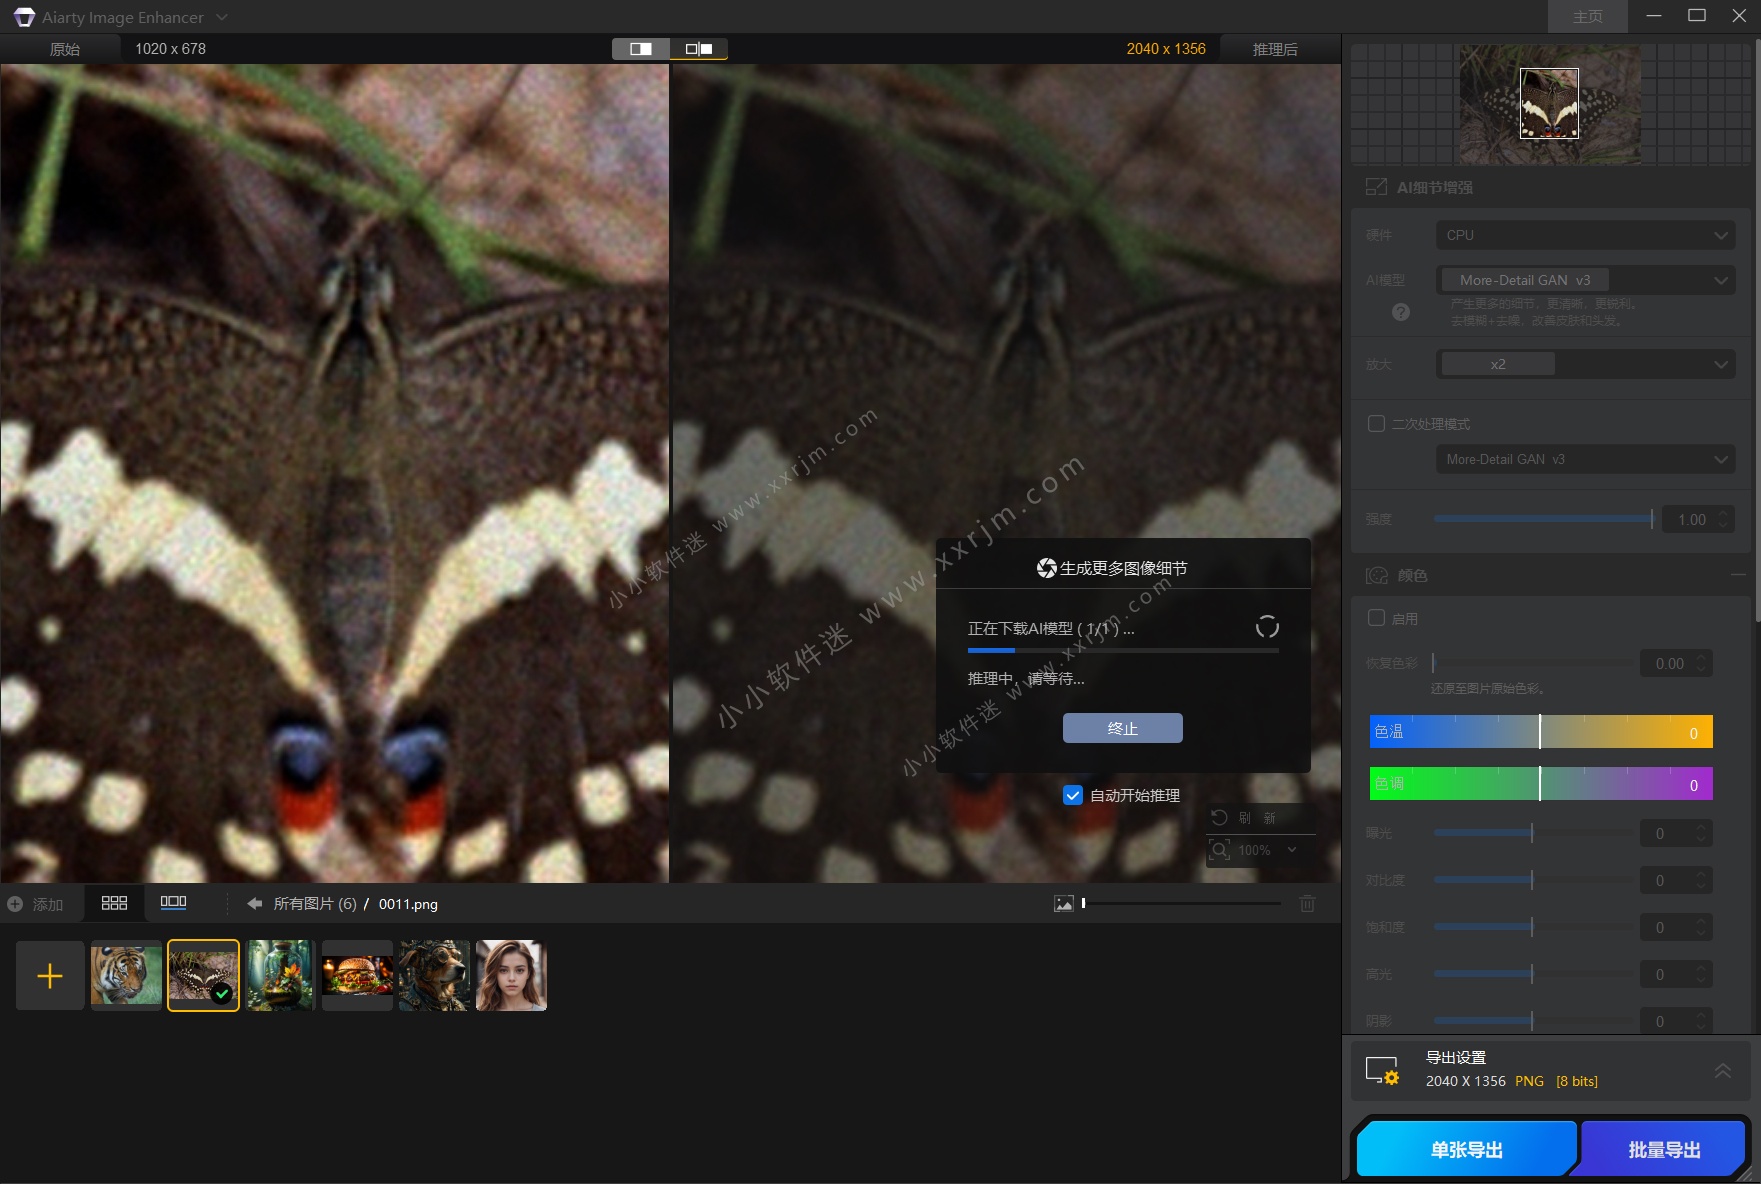Select the side-by-side compare view icon

(698, 49)
